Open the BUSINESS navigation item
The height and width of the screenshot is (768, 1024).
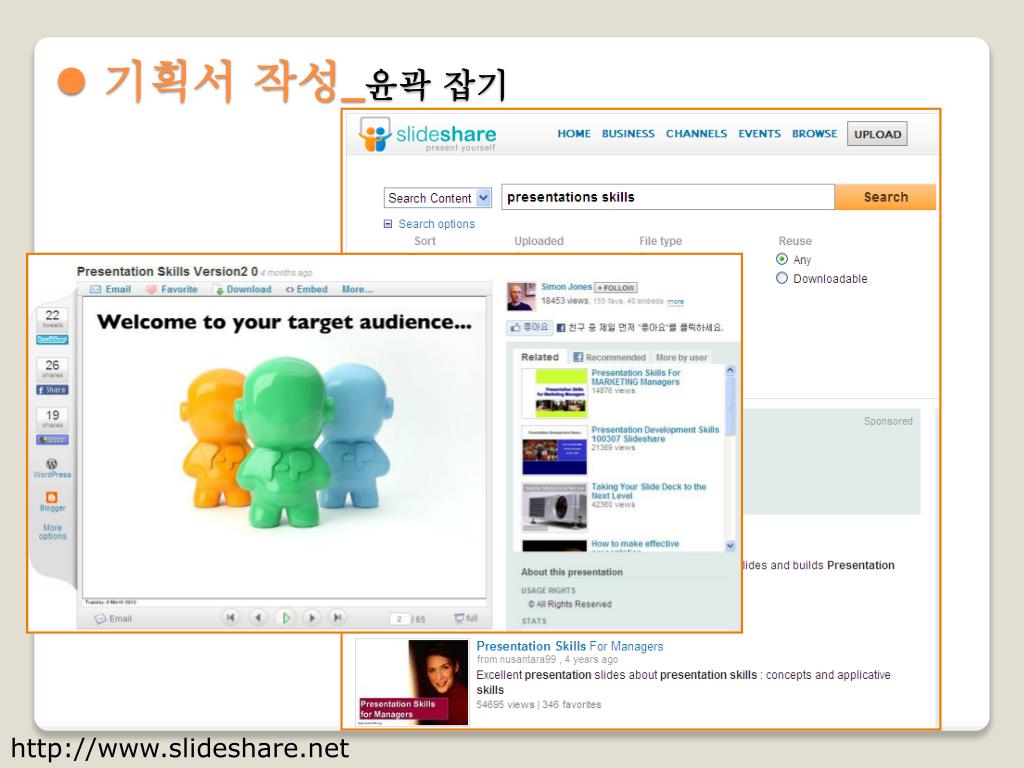628,133
